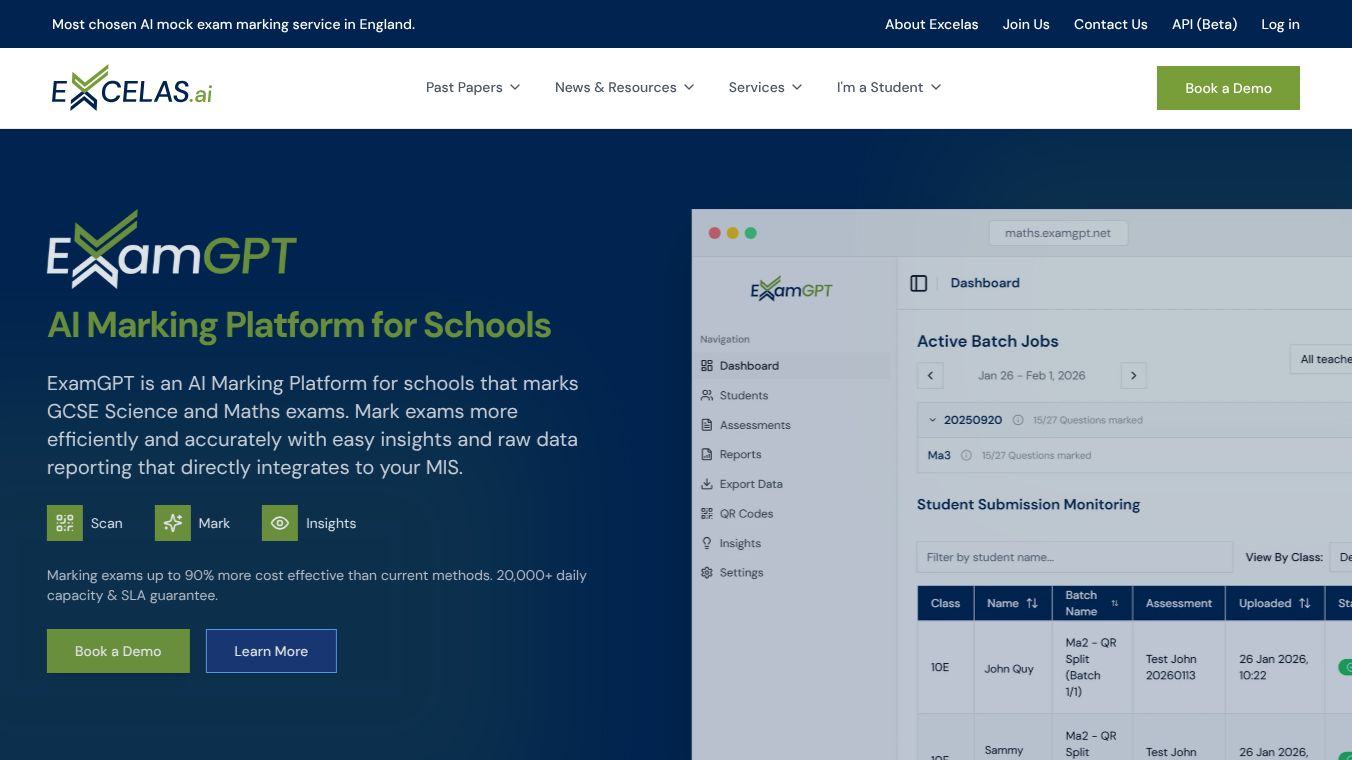Go to next week in date range
This screenshot has height=760, width=1352.
(1133, 376)
